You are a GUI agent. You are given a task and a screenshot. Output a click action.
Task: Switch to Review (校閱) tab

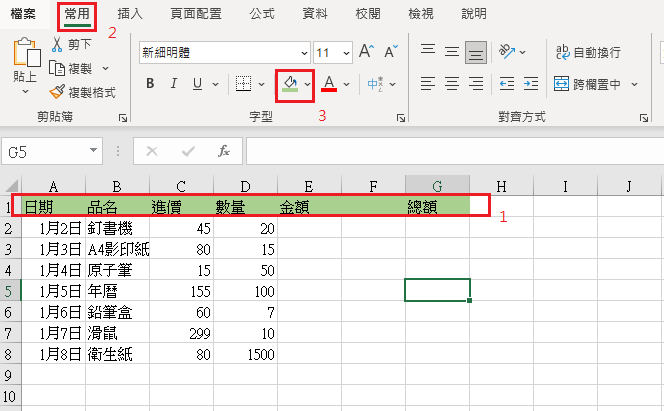[x=368, y=14]
